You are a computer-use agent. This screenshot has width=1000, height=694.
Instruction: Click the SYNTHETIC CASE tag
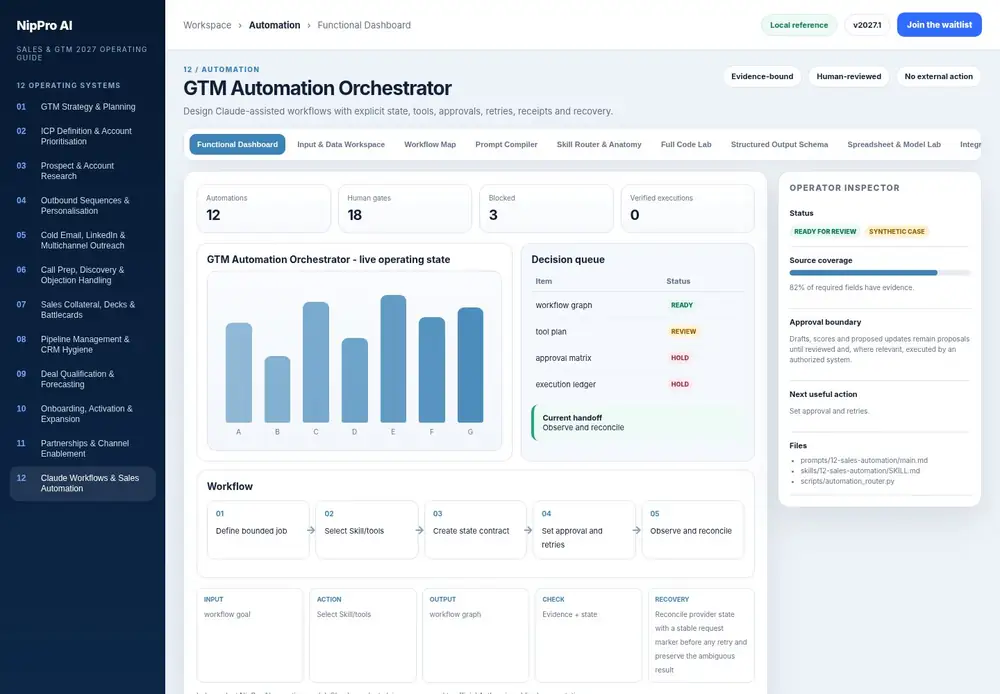point(896,232)
